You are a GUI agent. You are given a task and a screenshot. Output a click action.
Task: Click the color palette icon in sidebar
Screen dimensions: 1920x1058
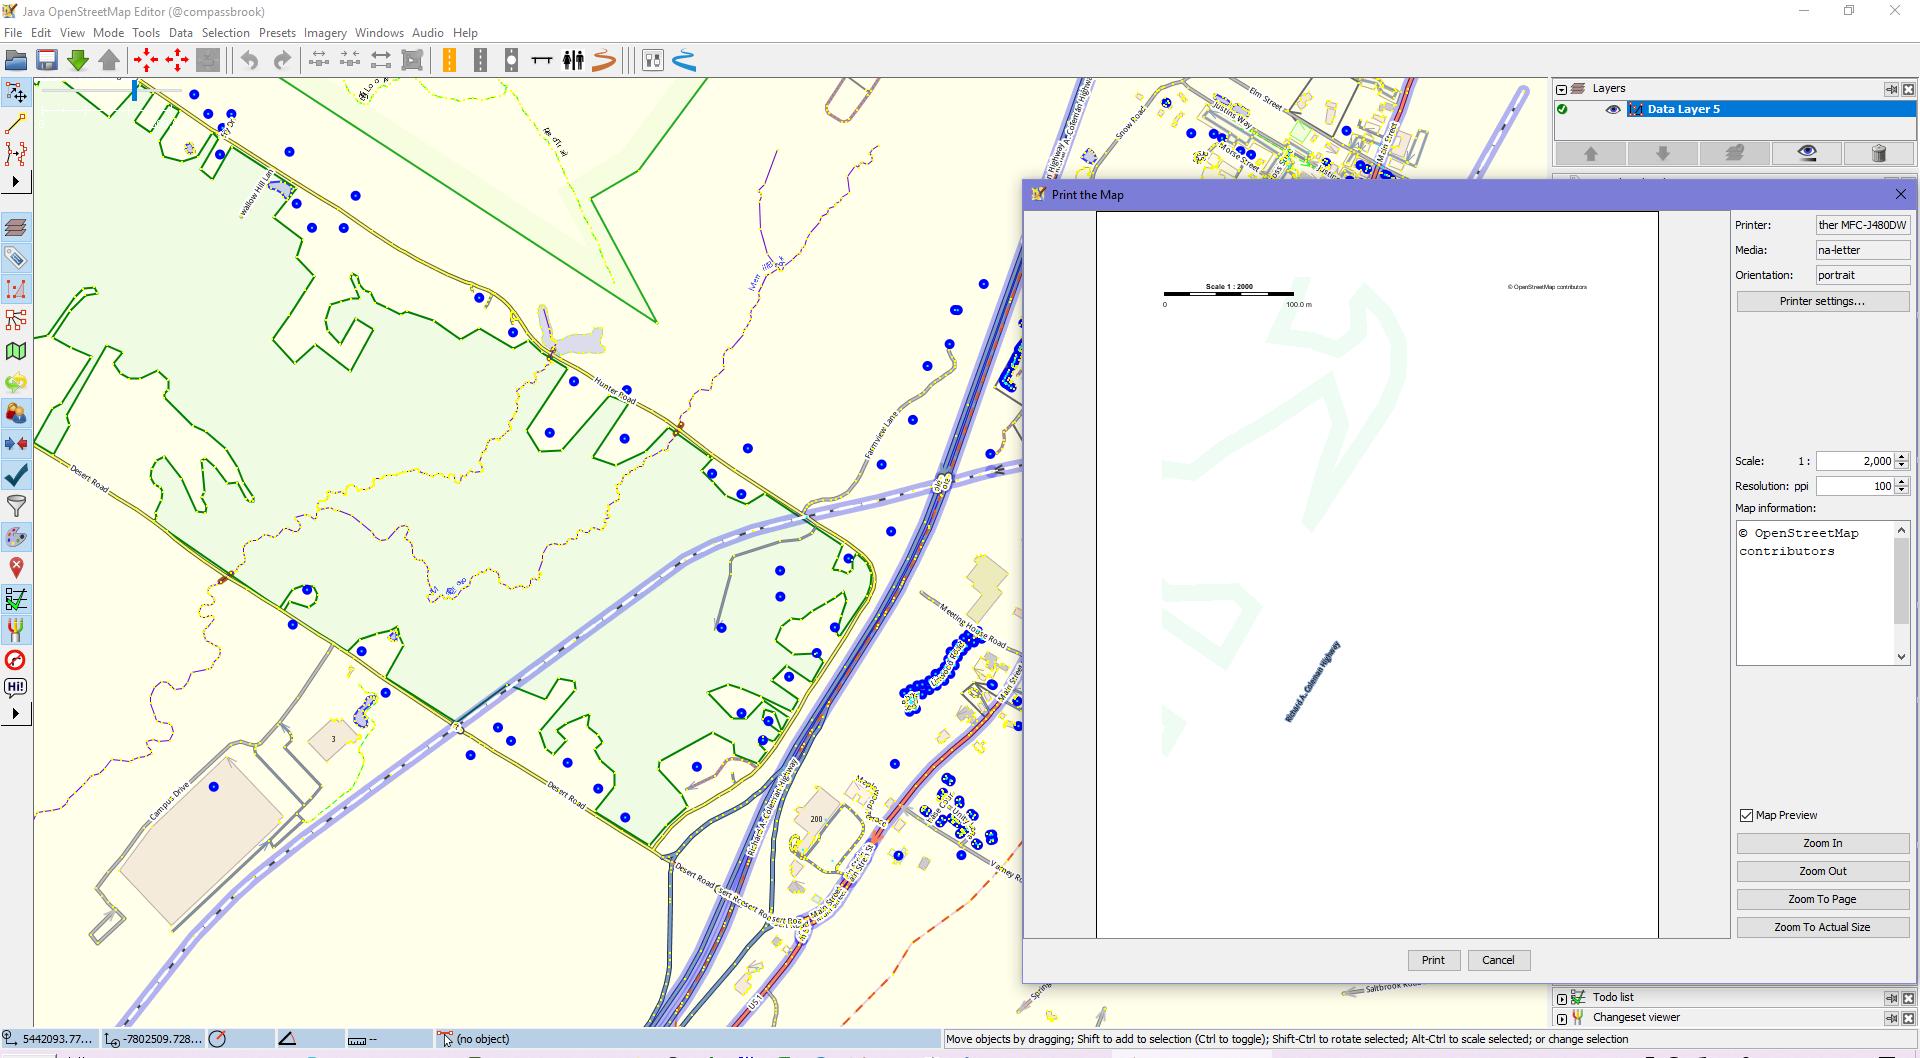click(x=16, y=537)
